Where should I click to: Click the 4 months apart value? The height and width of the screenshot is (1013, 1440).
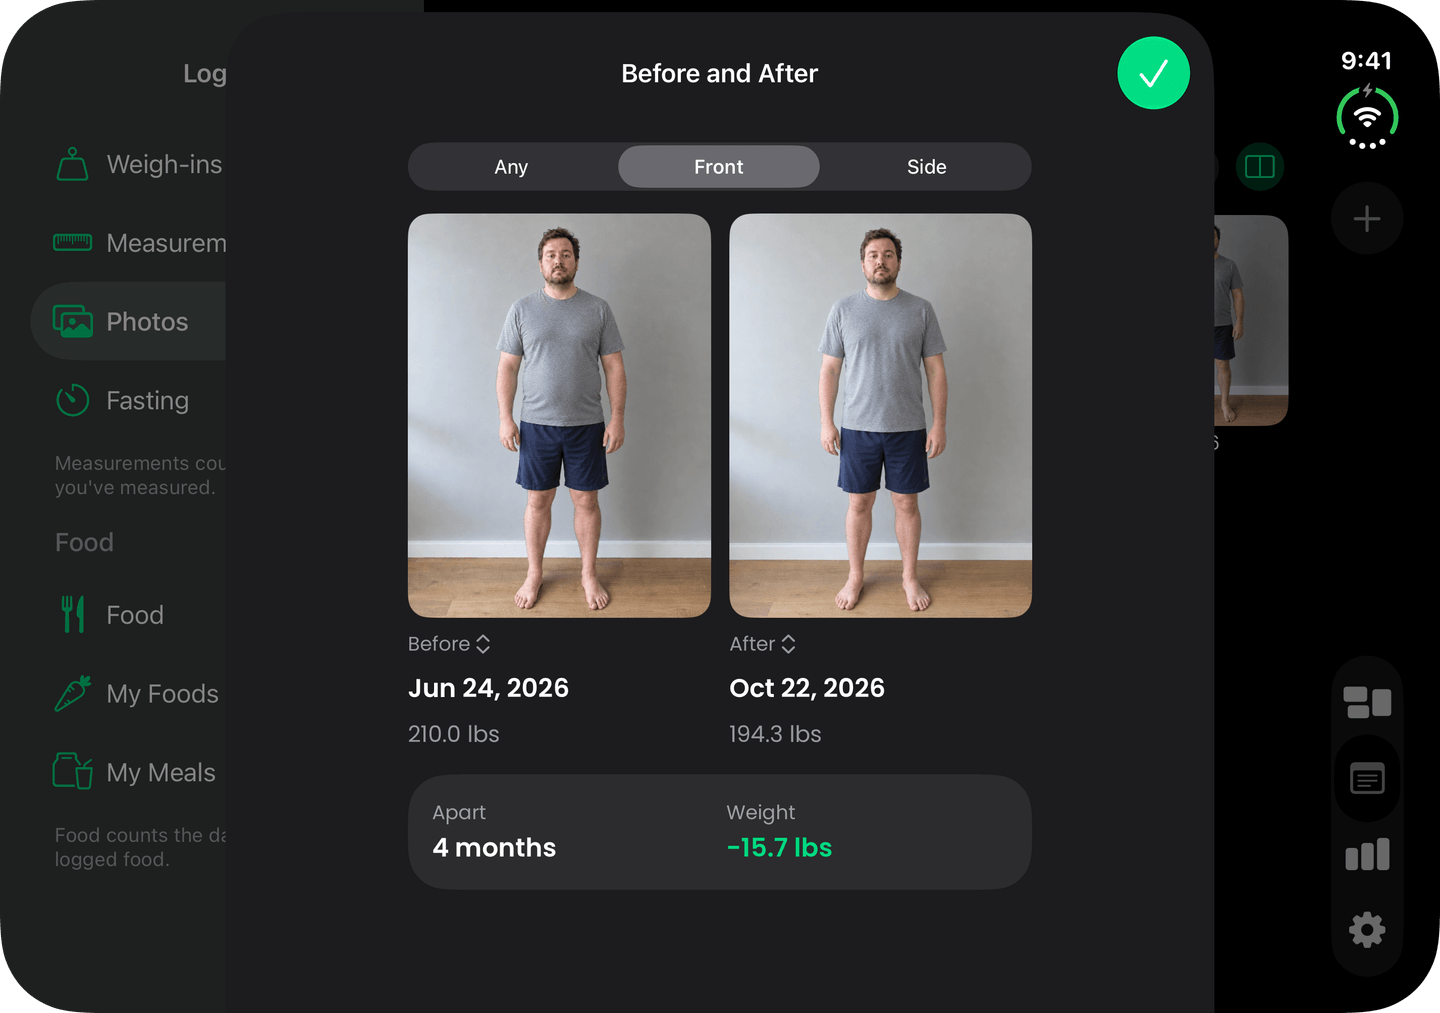pyautogui.click(x=494, y=848)
